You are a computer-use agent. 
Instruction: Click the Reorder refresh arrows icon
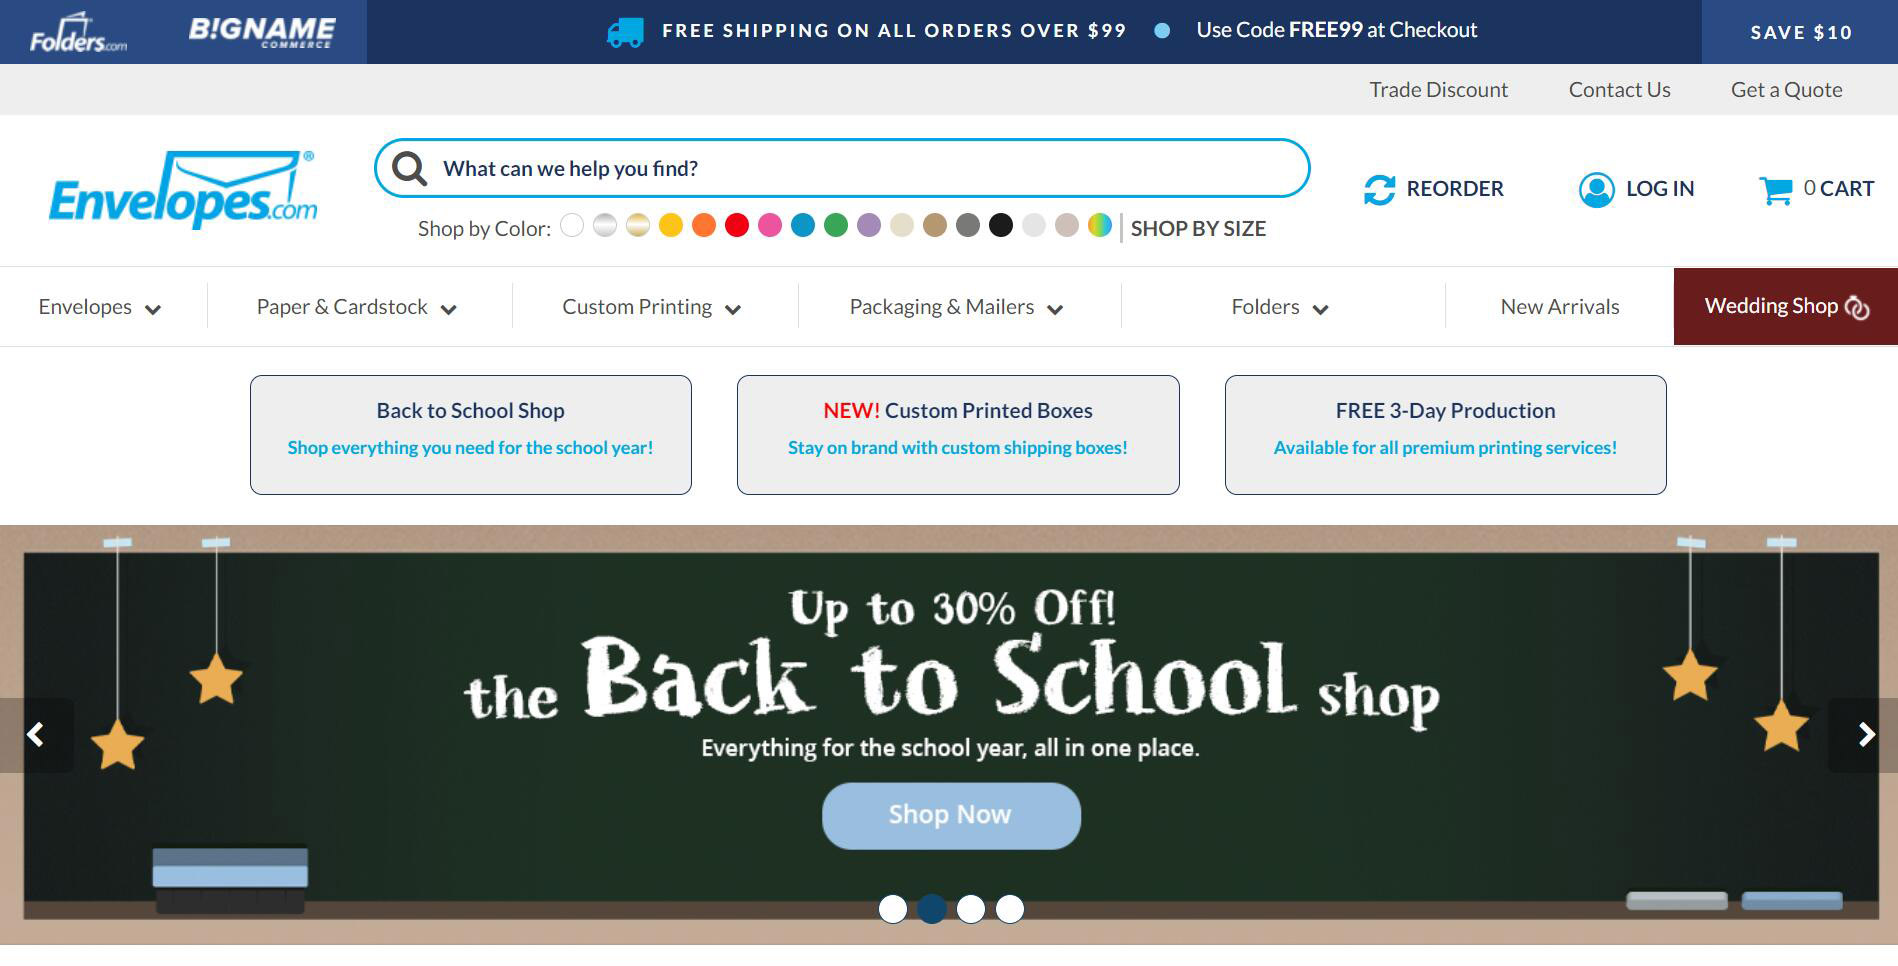click(x=1379, y=189)
